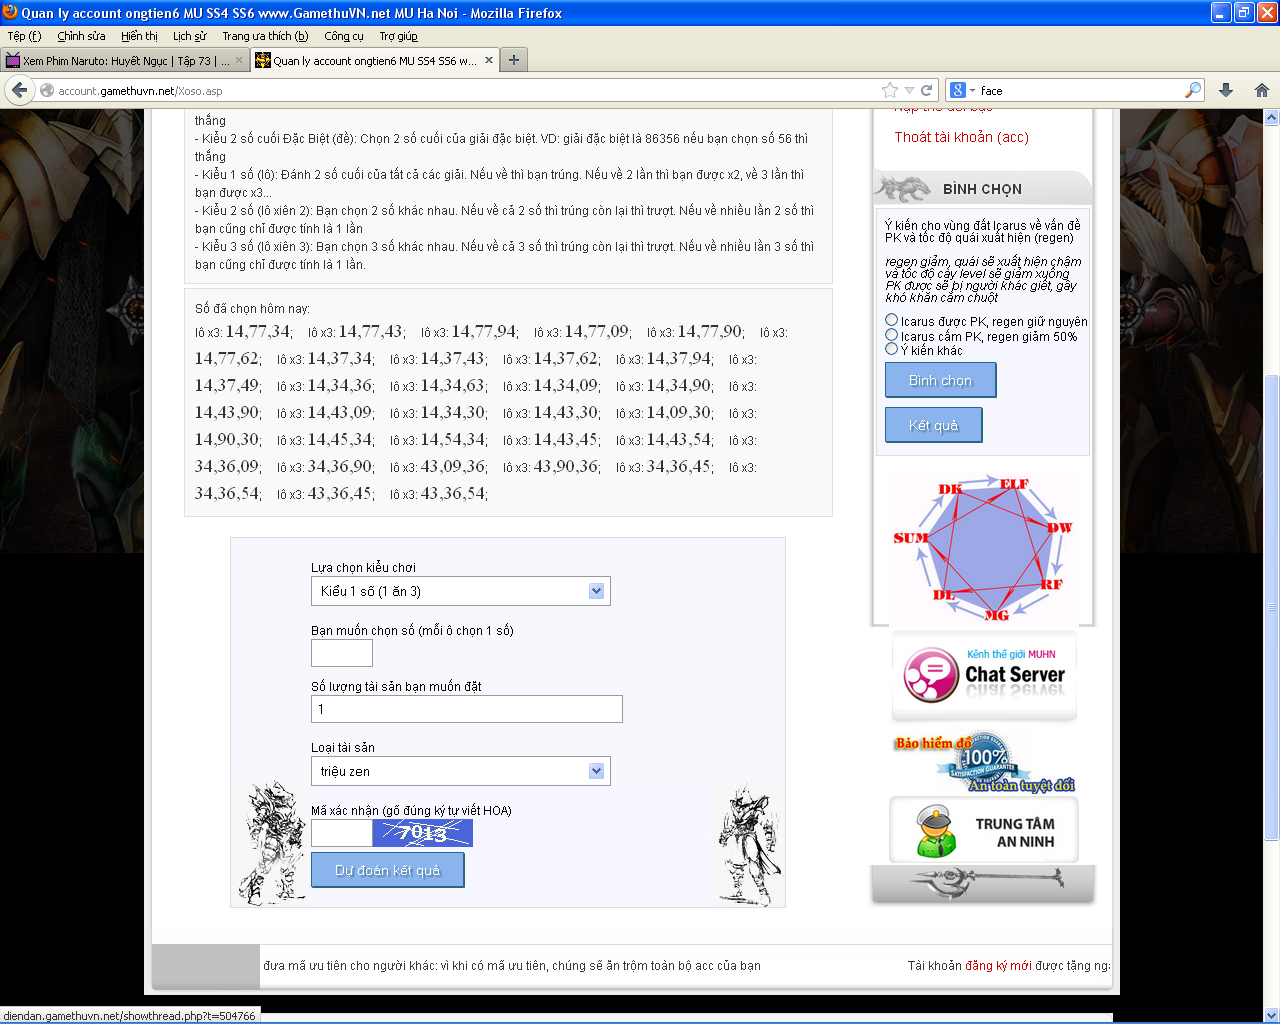Open the address bar history dropdown arrow
Screen dimensions: 1280x1024
[x=909, y=90]
